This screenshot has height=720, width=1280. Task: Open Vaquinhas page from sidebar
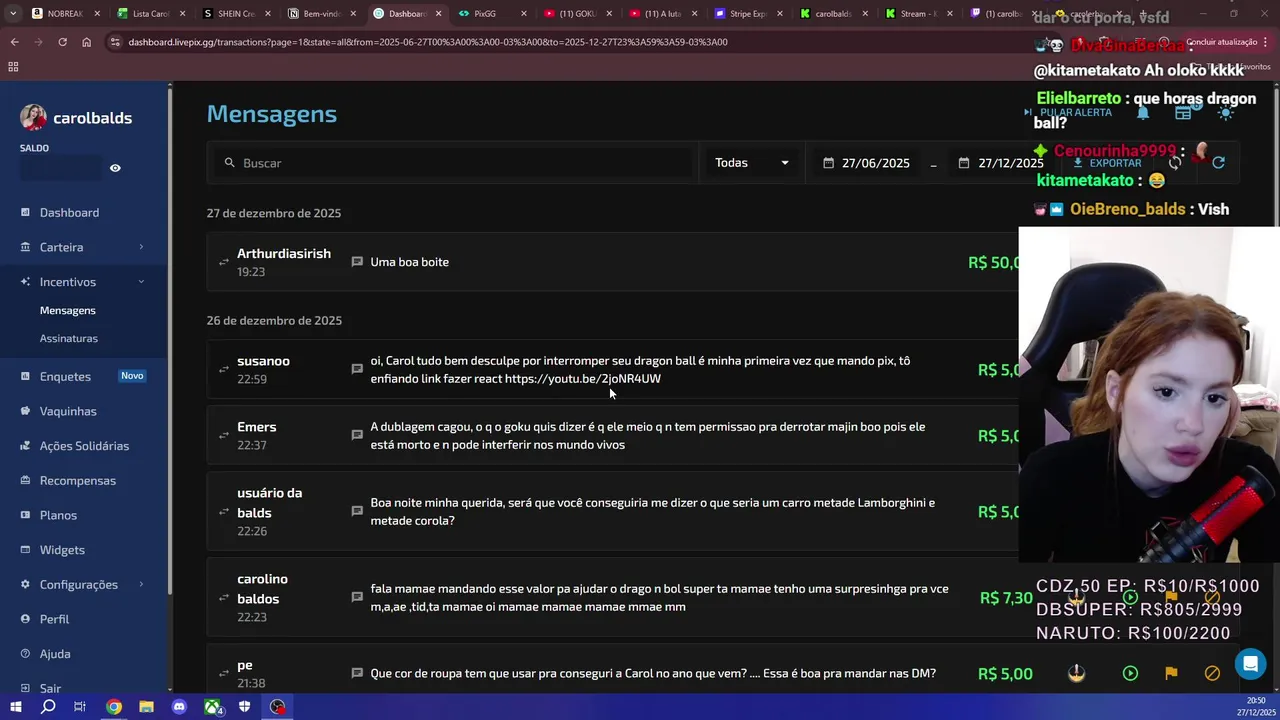click(x=68, y=411)
